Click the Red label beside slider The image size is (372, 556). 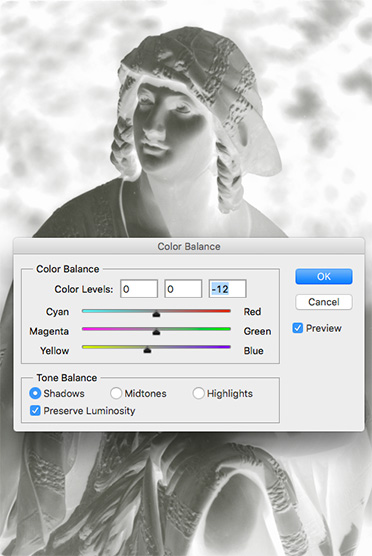252,312
